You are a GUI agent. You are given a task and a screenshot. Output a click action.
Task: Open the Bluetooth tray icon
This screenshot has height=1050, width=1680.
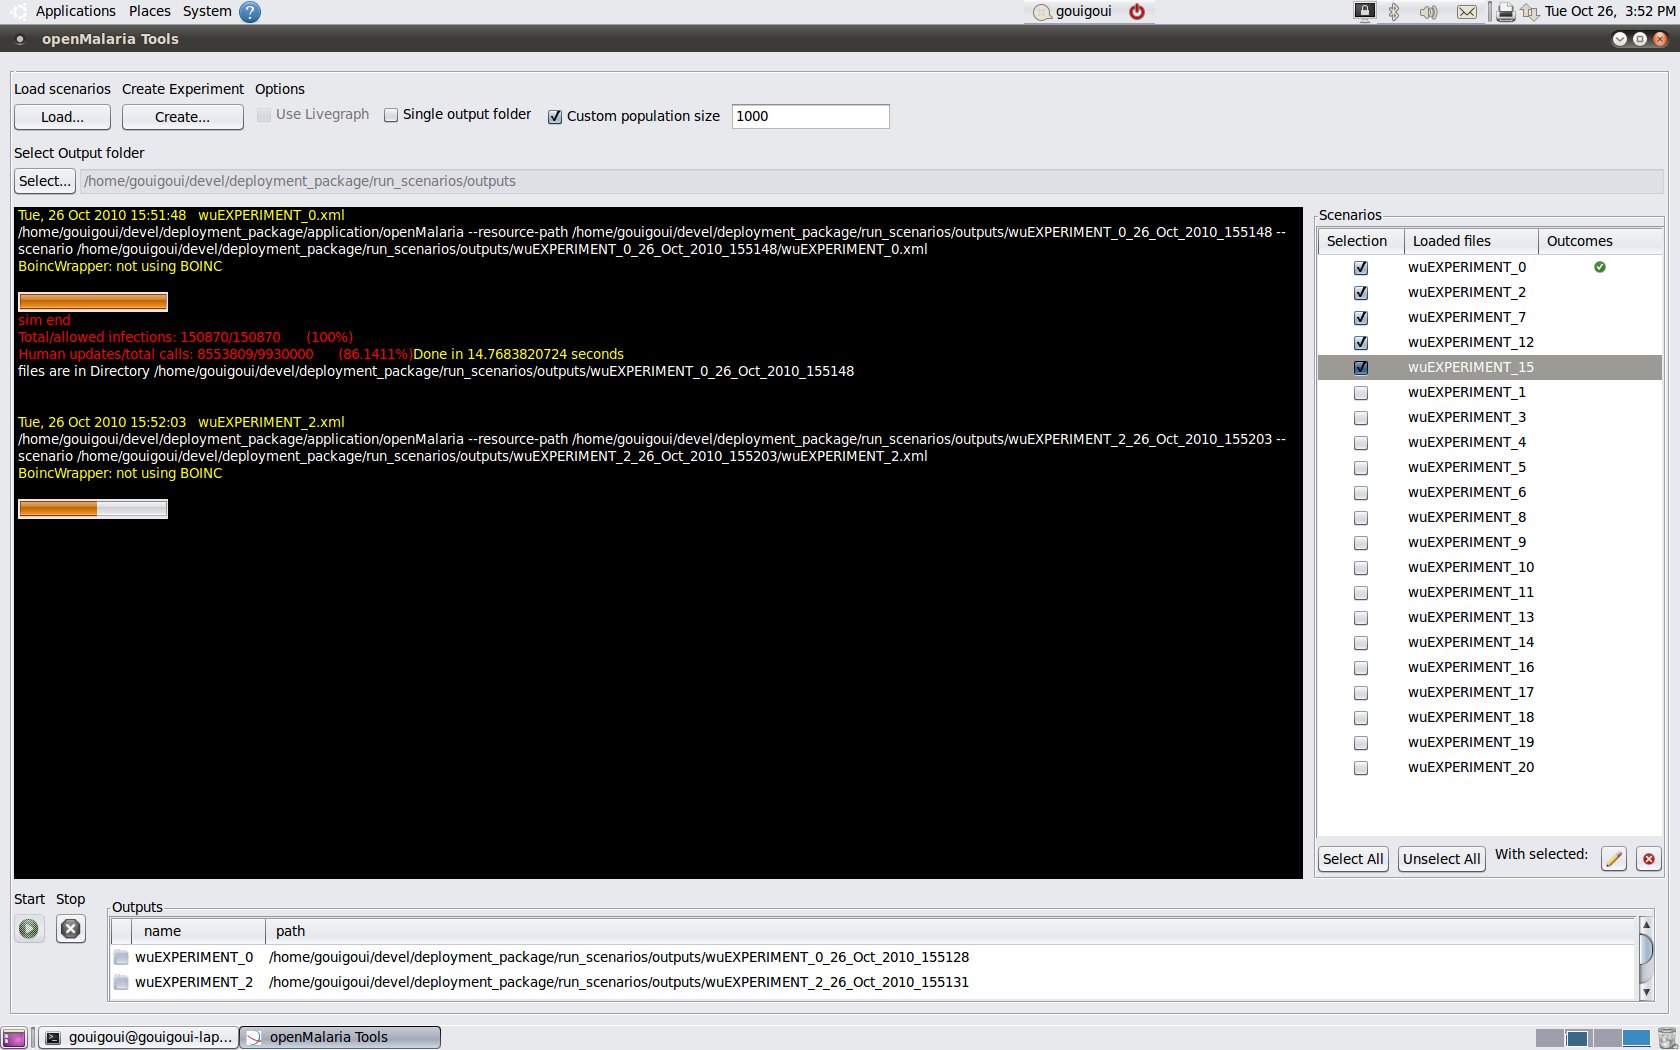coord(1394,12)
